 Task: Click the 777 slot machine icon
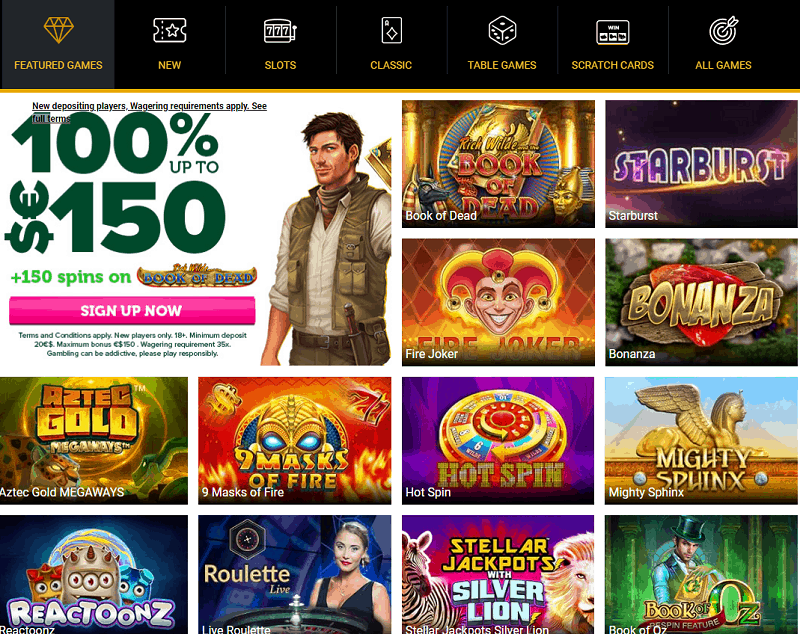pyautogui.click(x=280, y=31)
